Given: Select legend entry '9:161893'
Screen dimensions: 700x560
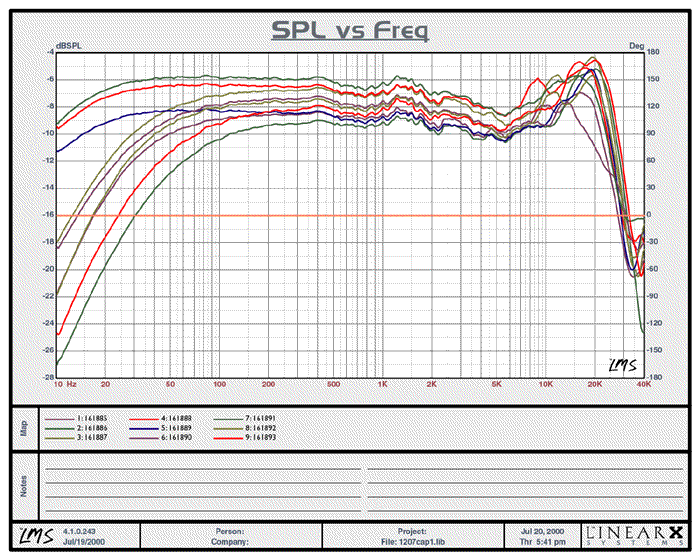Looking at the screenshot, I should point(261,438).
